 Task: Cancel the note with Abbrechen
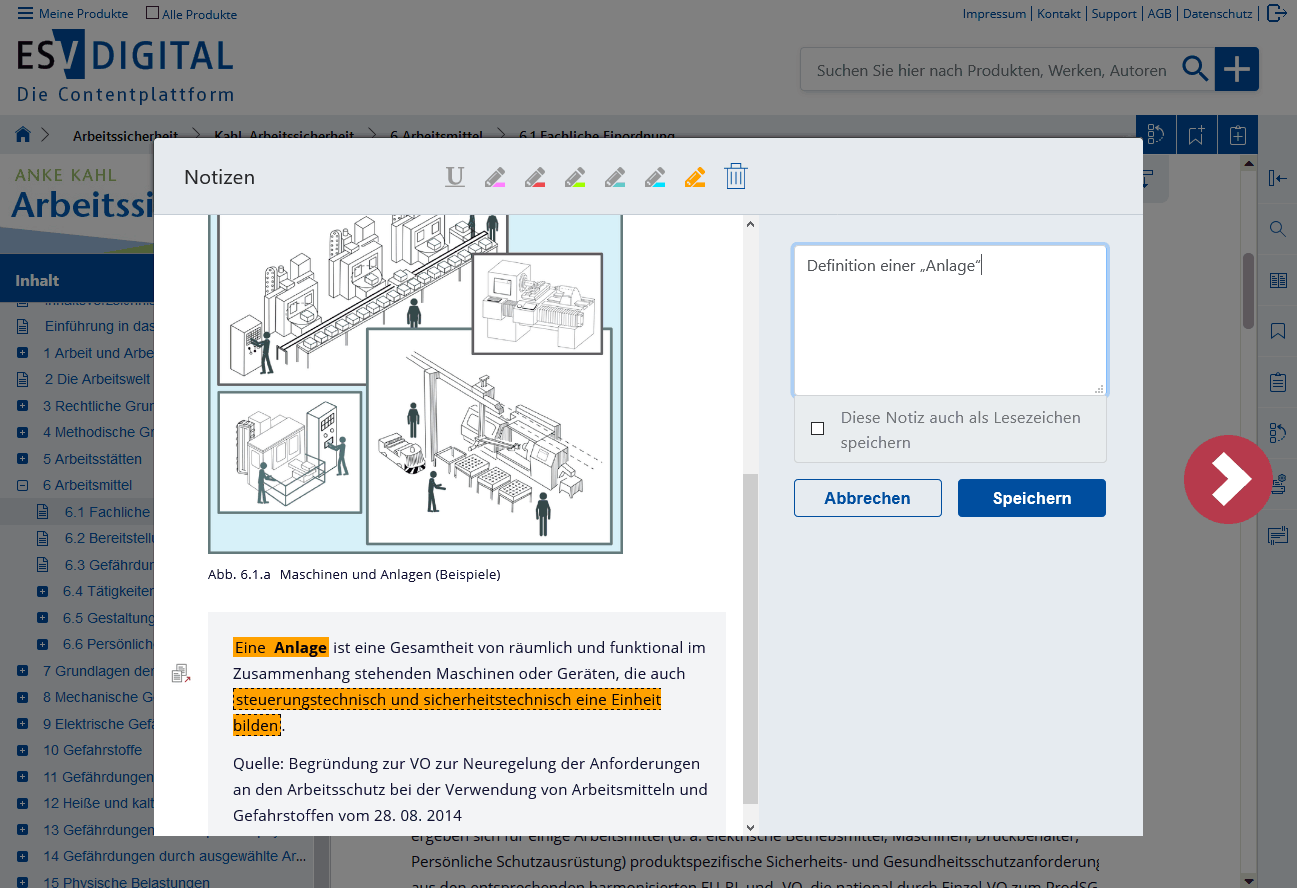tap(867, 498)
